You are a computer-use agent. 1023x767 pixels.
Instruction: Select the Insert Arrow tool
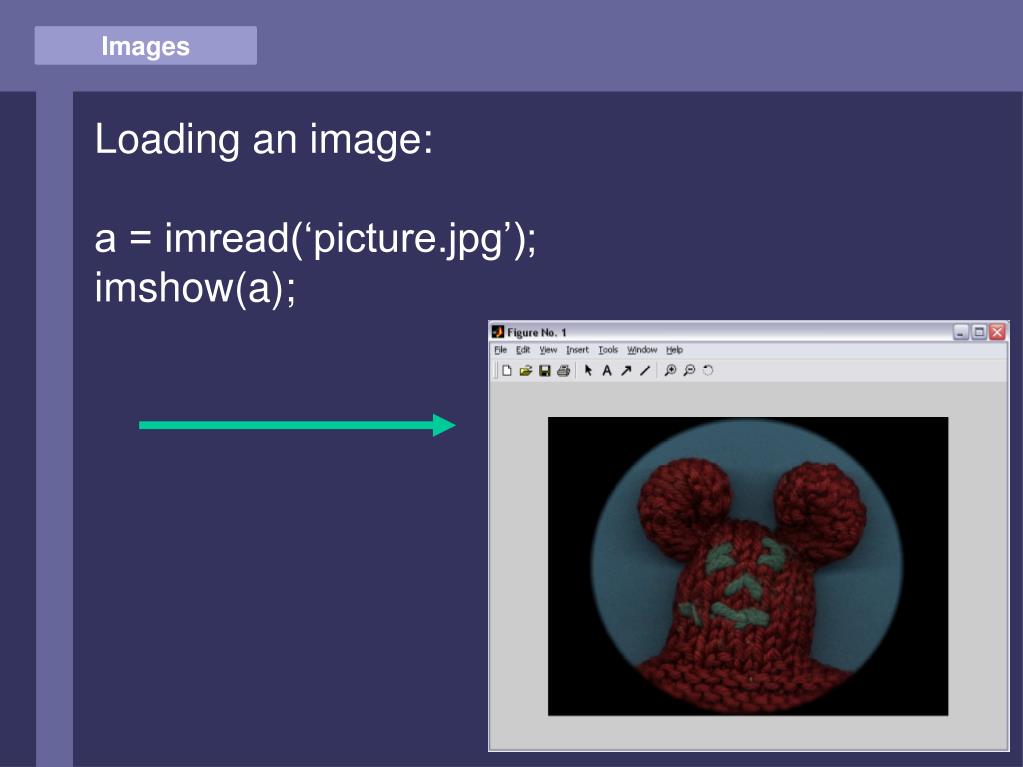tap(626, 370)
